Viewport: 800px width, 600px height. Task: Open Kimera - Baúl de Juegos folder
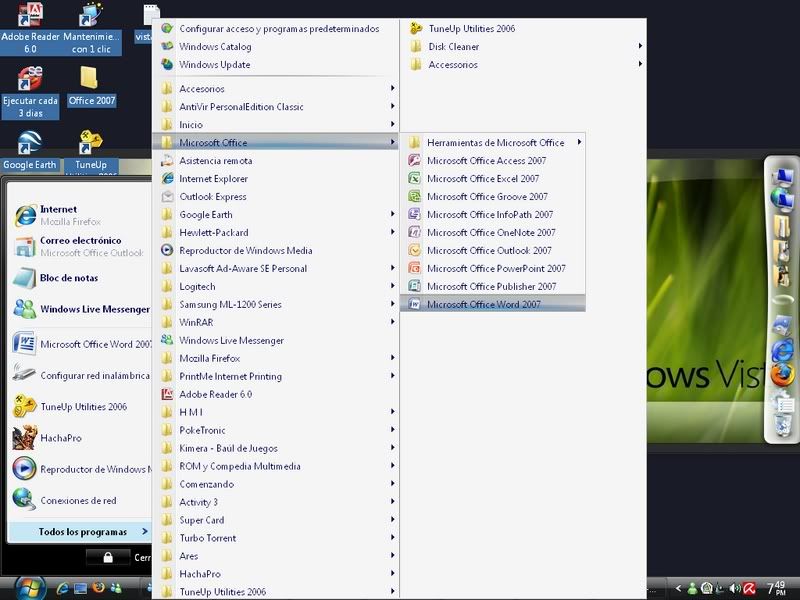tap(276, 448)
